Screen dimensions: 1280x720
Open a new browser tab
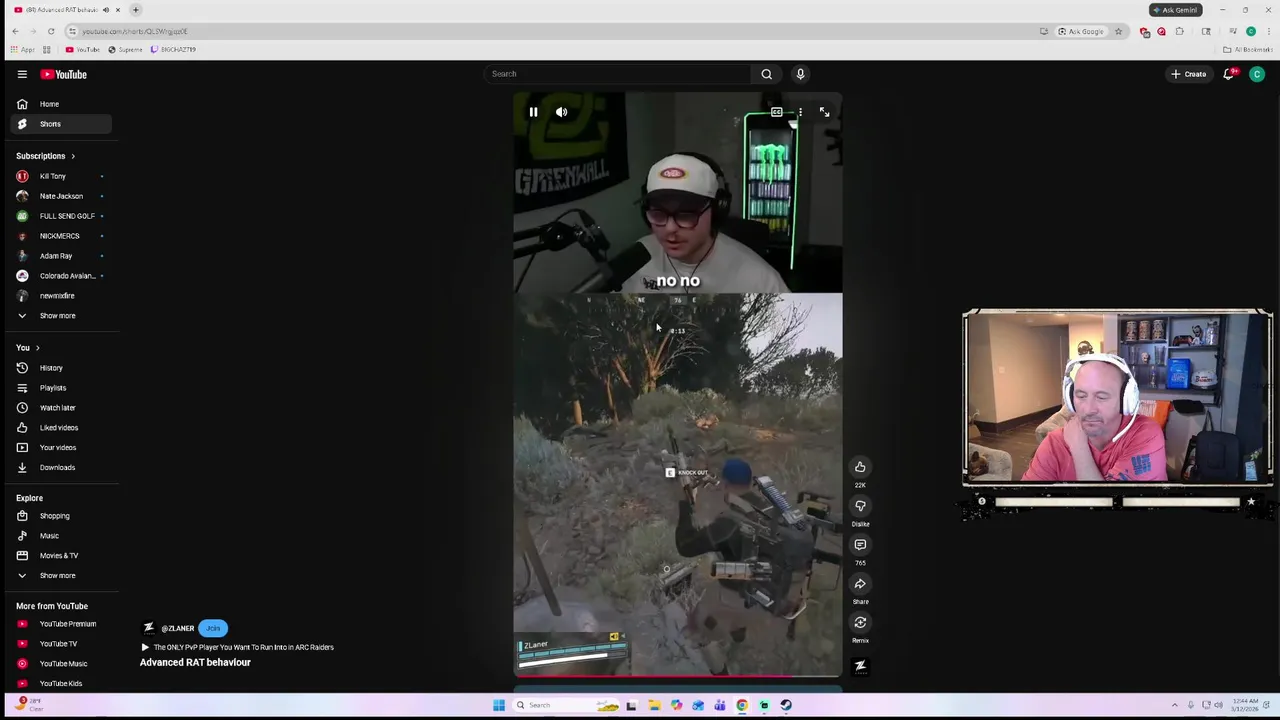coord(135,10)
